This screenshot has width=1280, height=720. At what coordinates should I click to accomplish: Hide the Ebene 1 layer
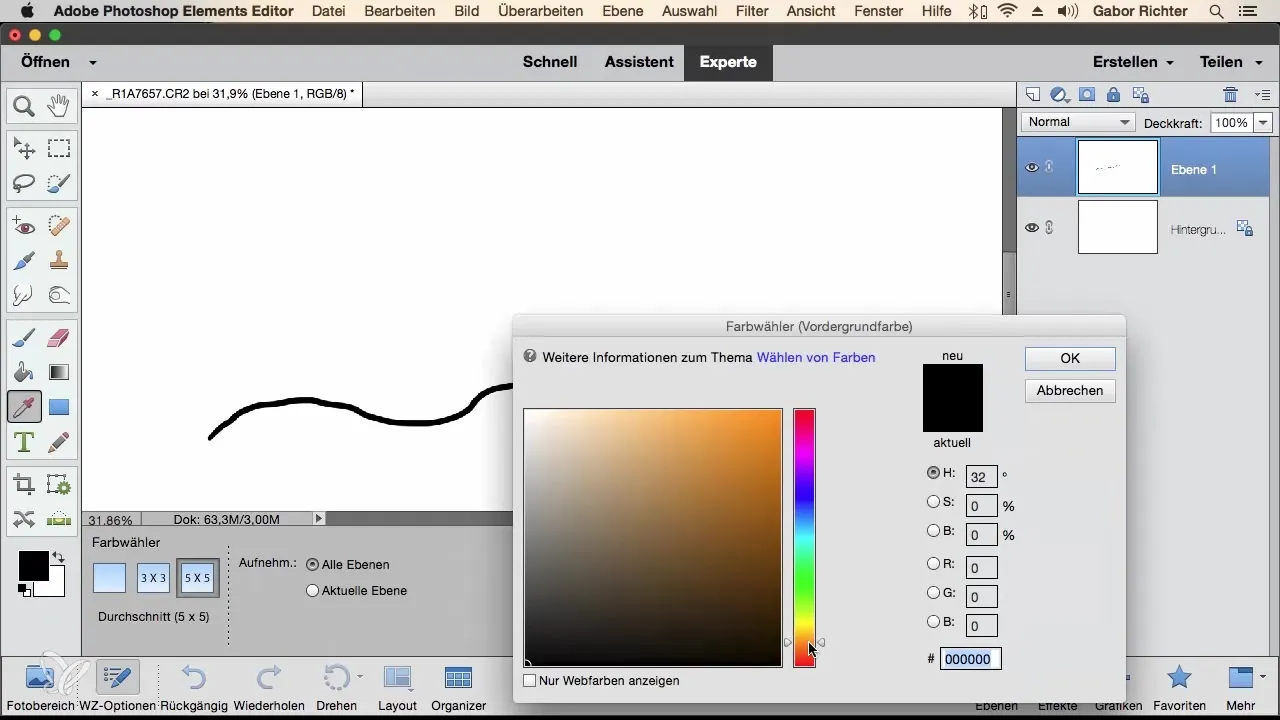coord(1032,168)
